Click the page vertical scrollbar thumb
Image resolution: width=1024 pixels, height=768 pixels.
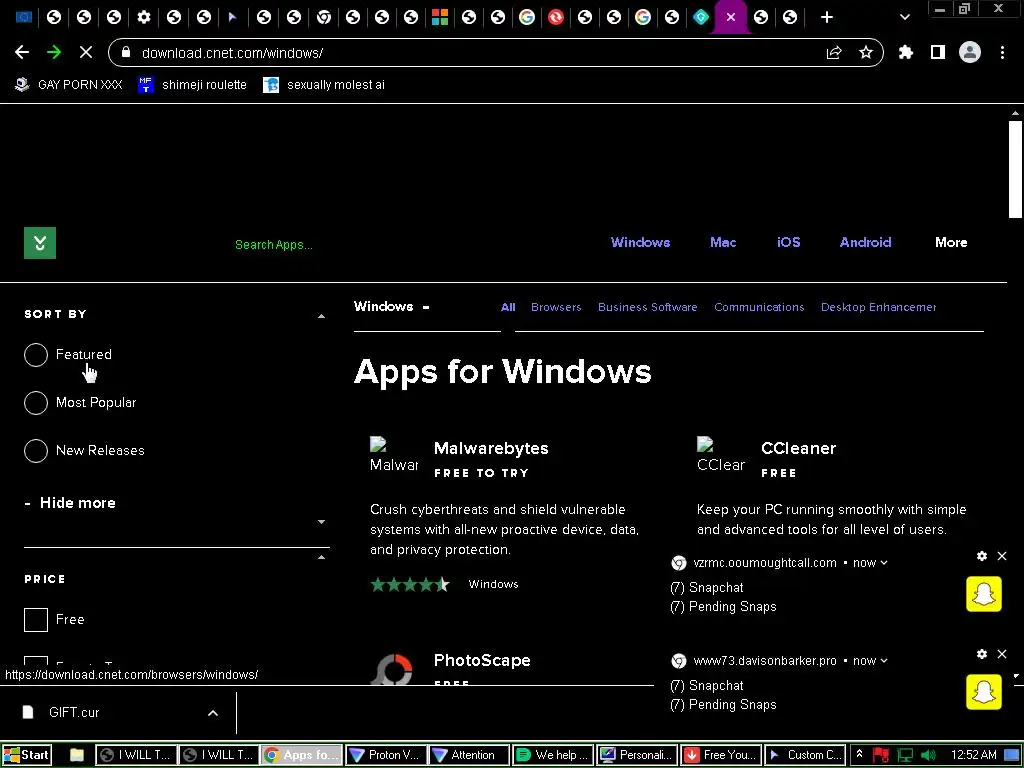click(x=1015, y=168)
